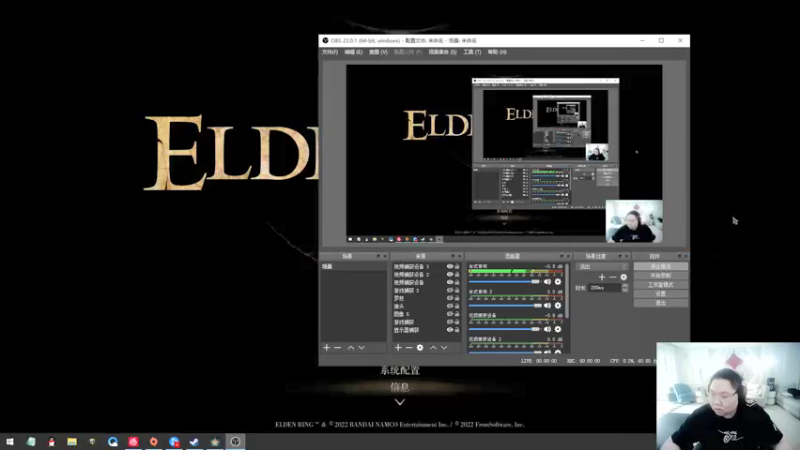
Task: Move selected source up in Sources panel
Action: pos(433,347)
